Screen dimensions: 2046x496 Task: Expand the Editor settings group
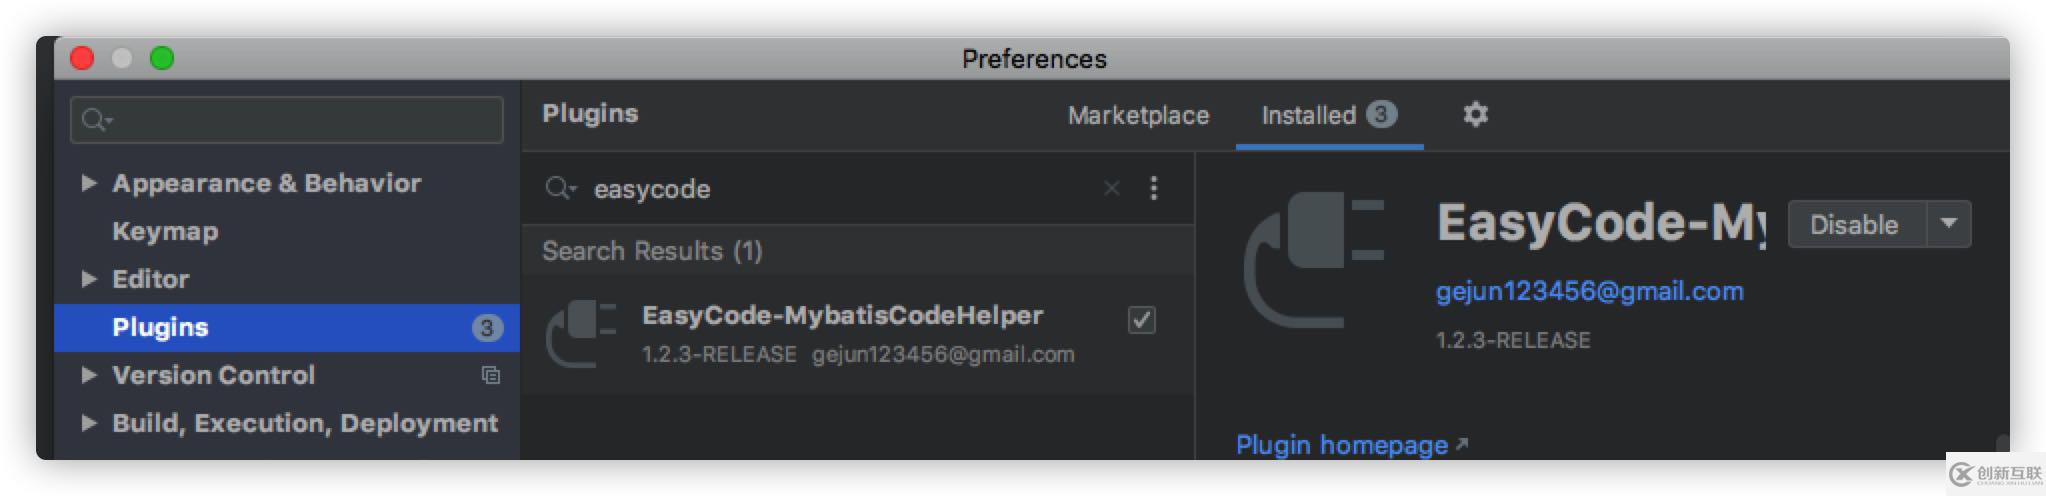point(89,279)
